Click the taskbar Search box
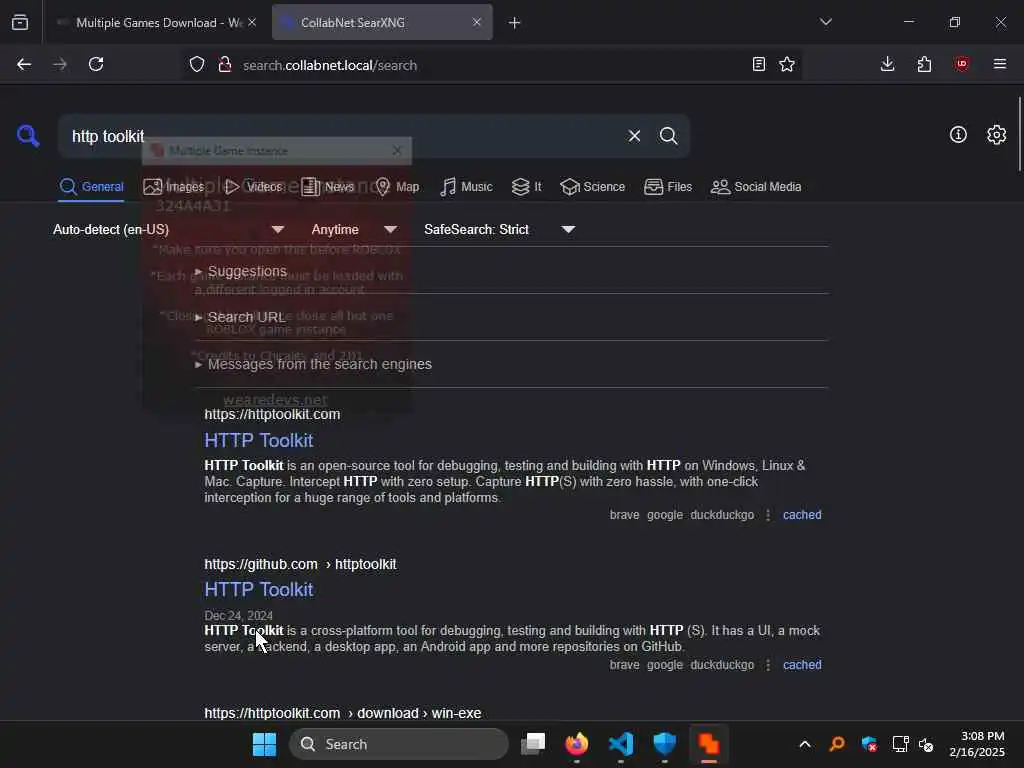Screen dimensions: 1024x768 [398, 744]
